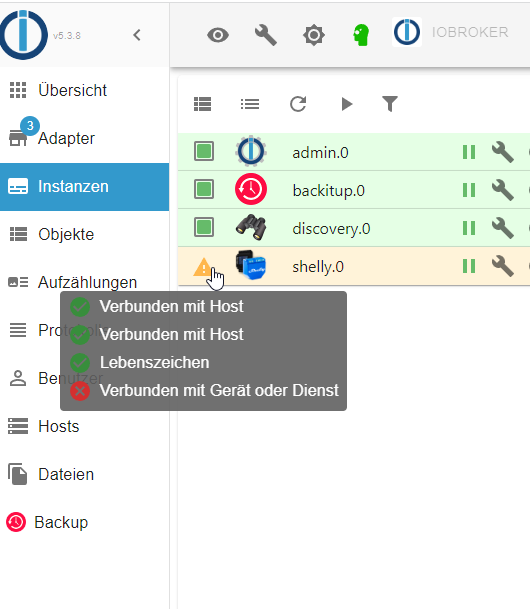Open backitup.0 settings wrench
This screenshot has height=609, width=530.
click(x=503, y=190)
